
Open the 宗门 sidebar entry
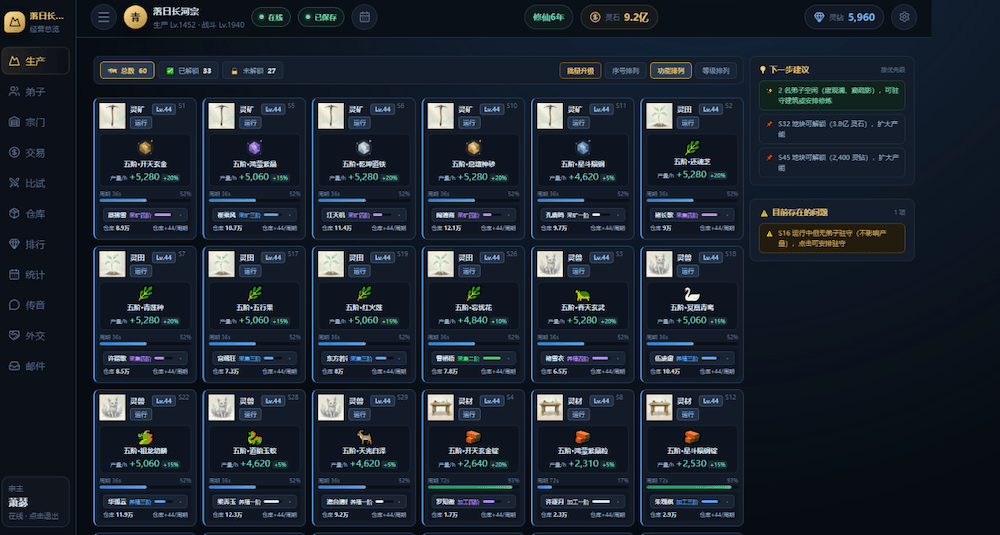[35, 122]
